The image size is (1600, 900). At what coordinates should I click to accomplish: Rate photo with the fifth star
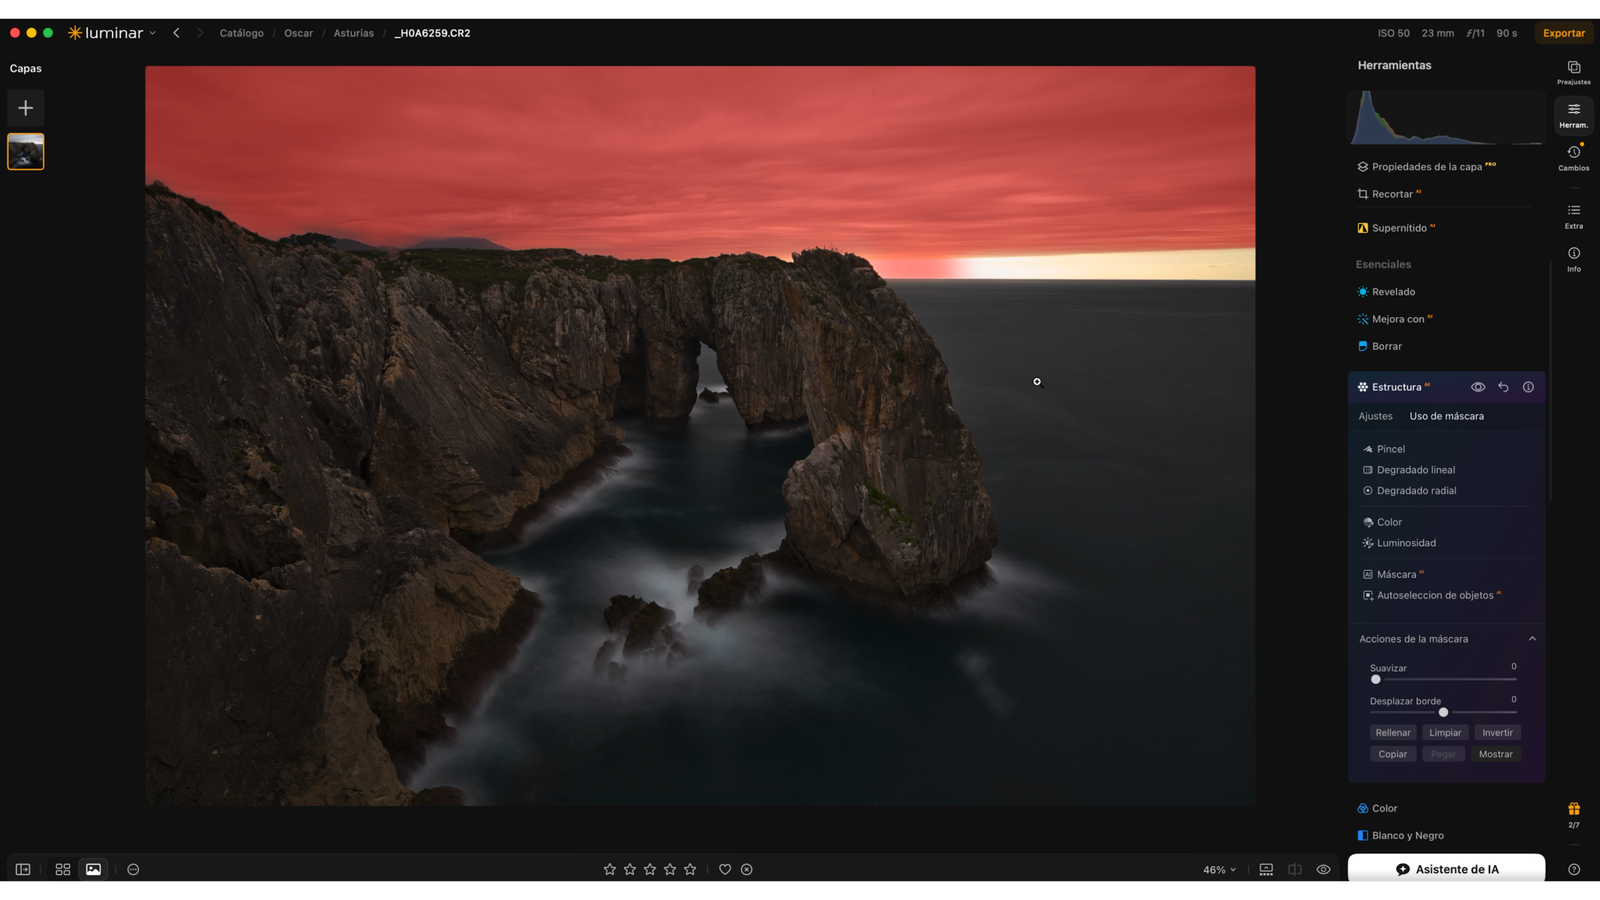[x=690, y=869]
